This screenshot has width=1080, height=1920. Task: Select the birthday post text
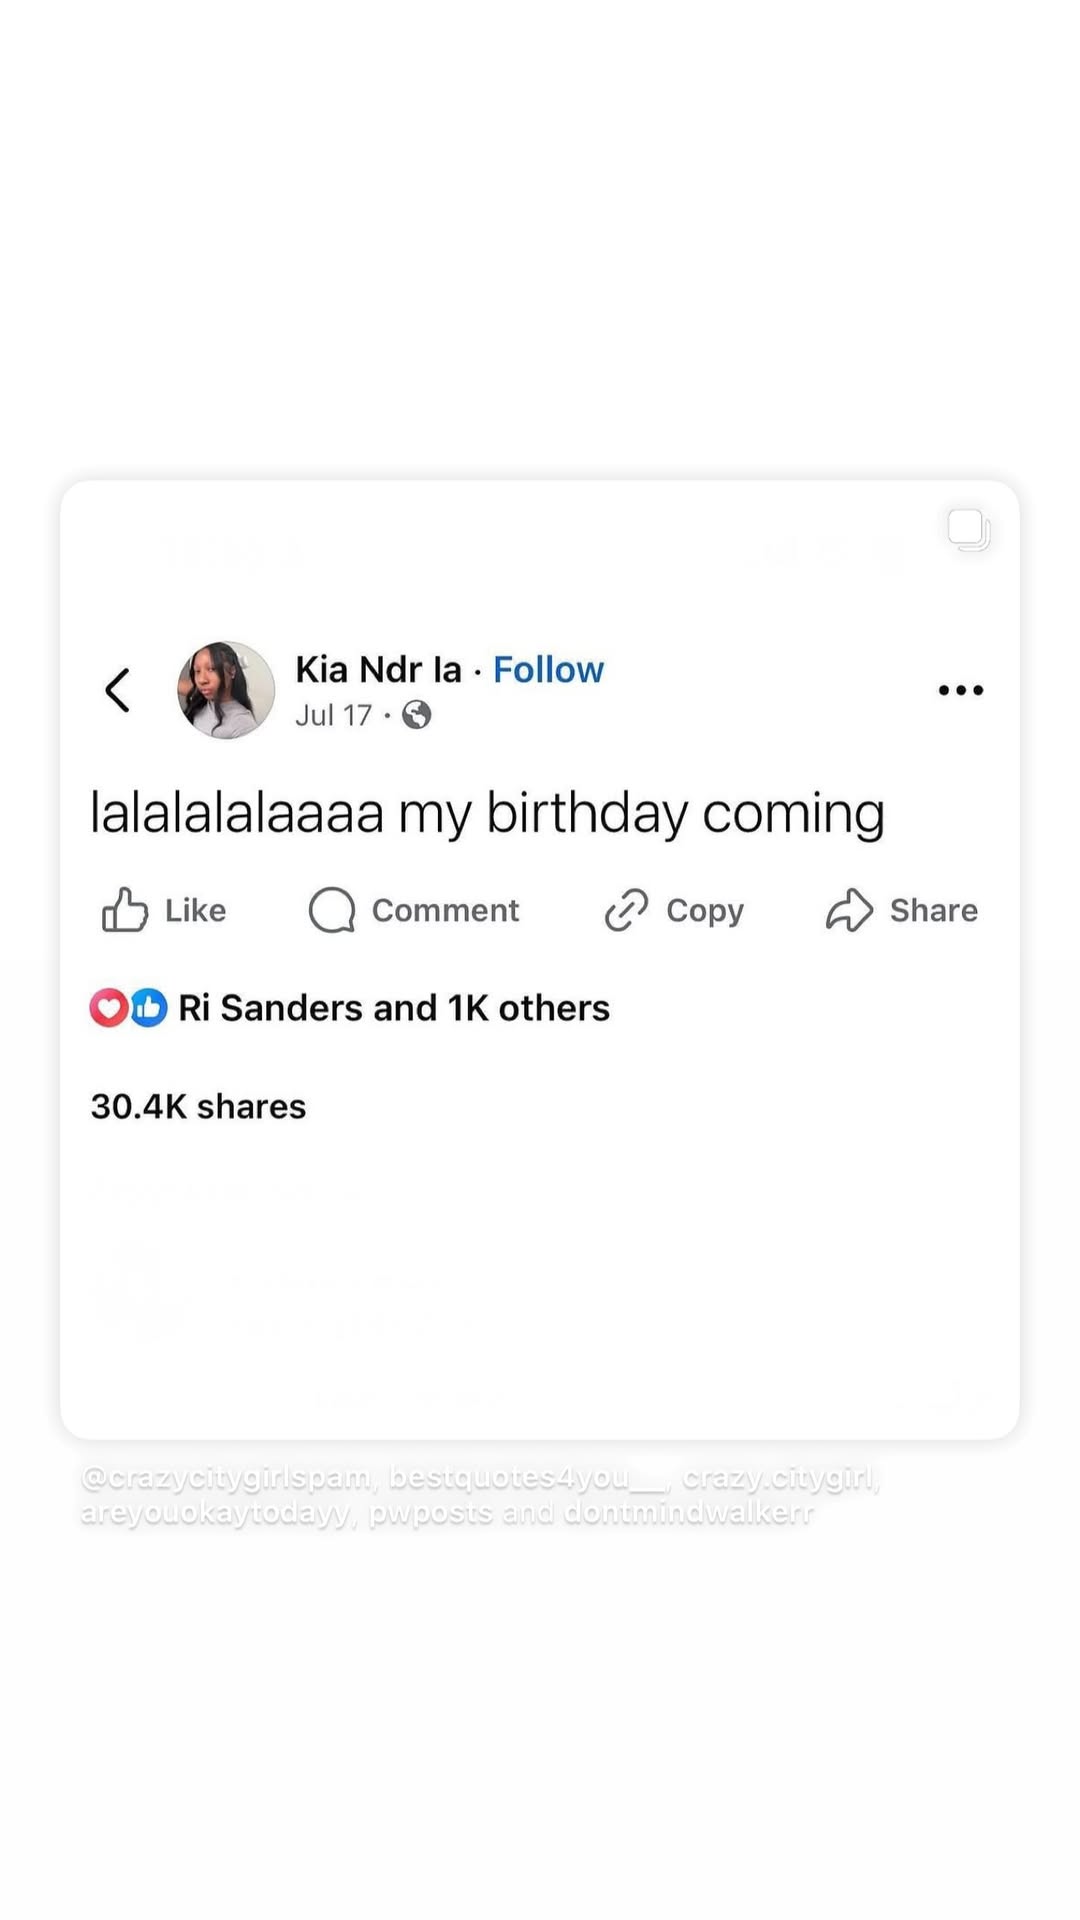(x=487, y=813)
